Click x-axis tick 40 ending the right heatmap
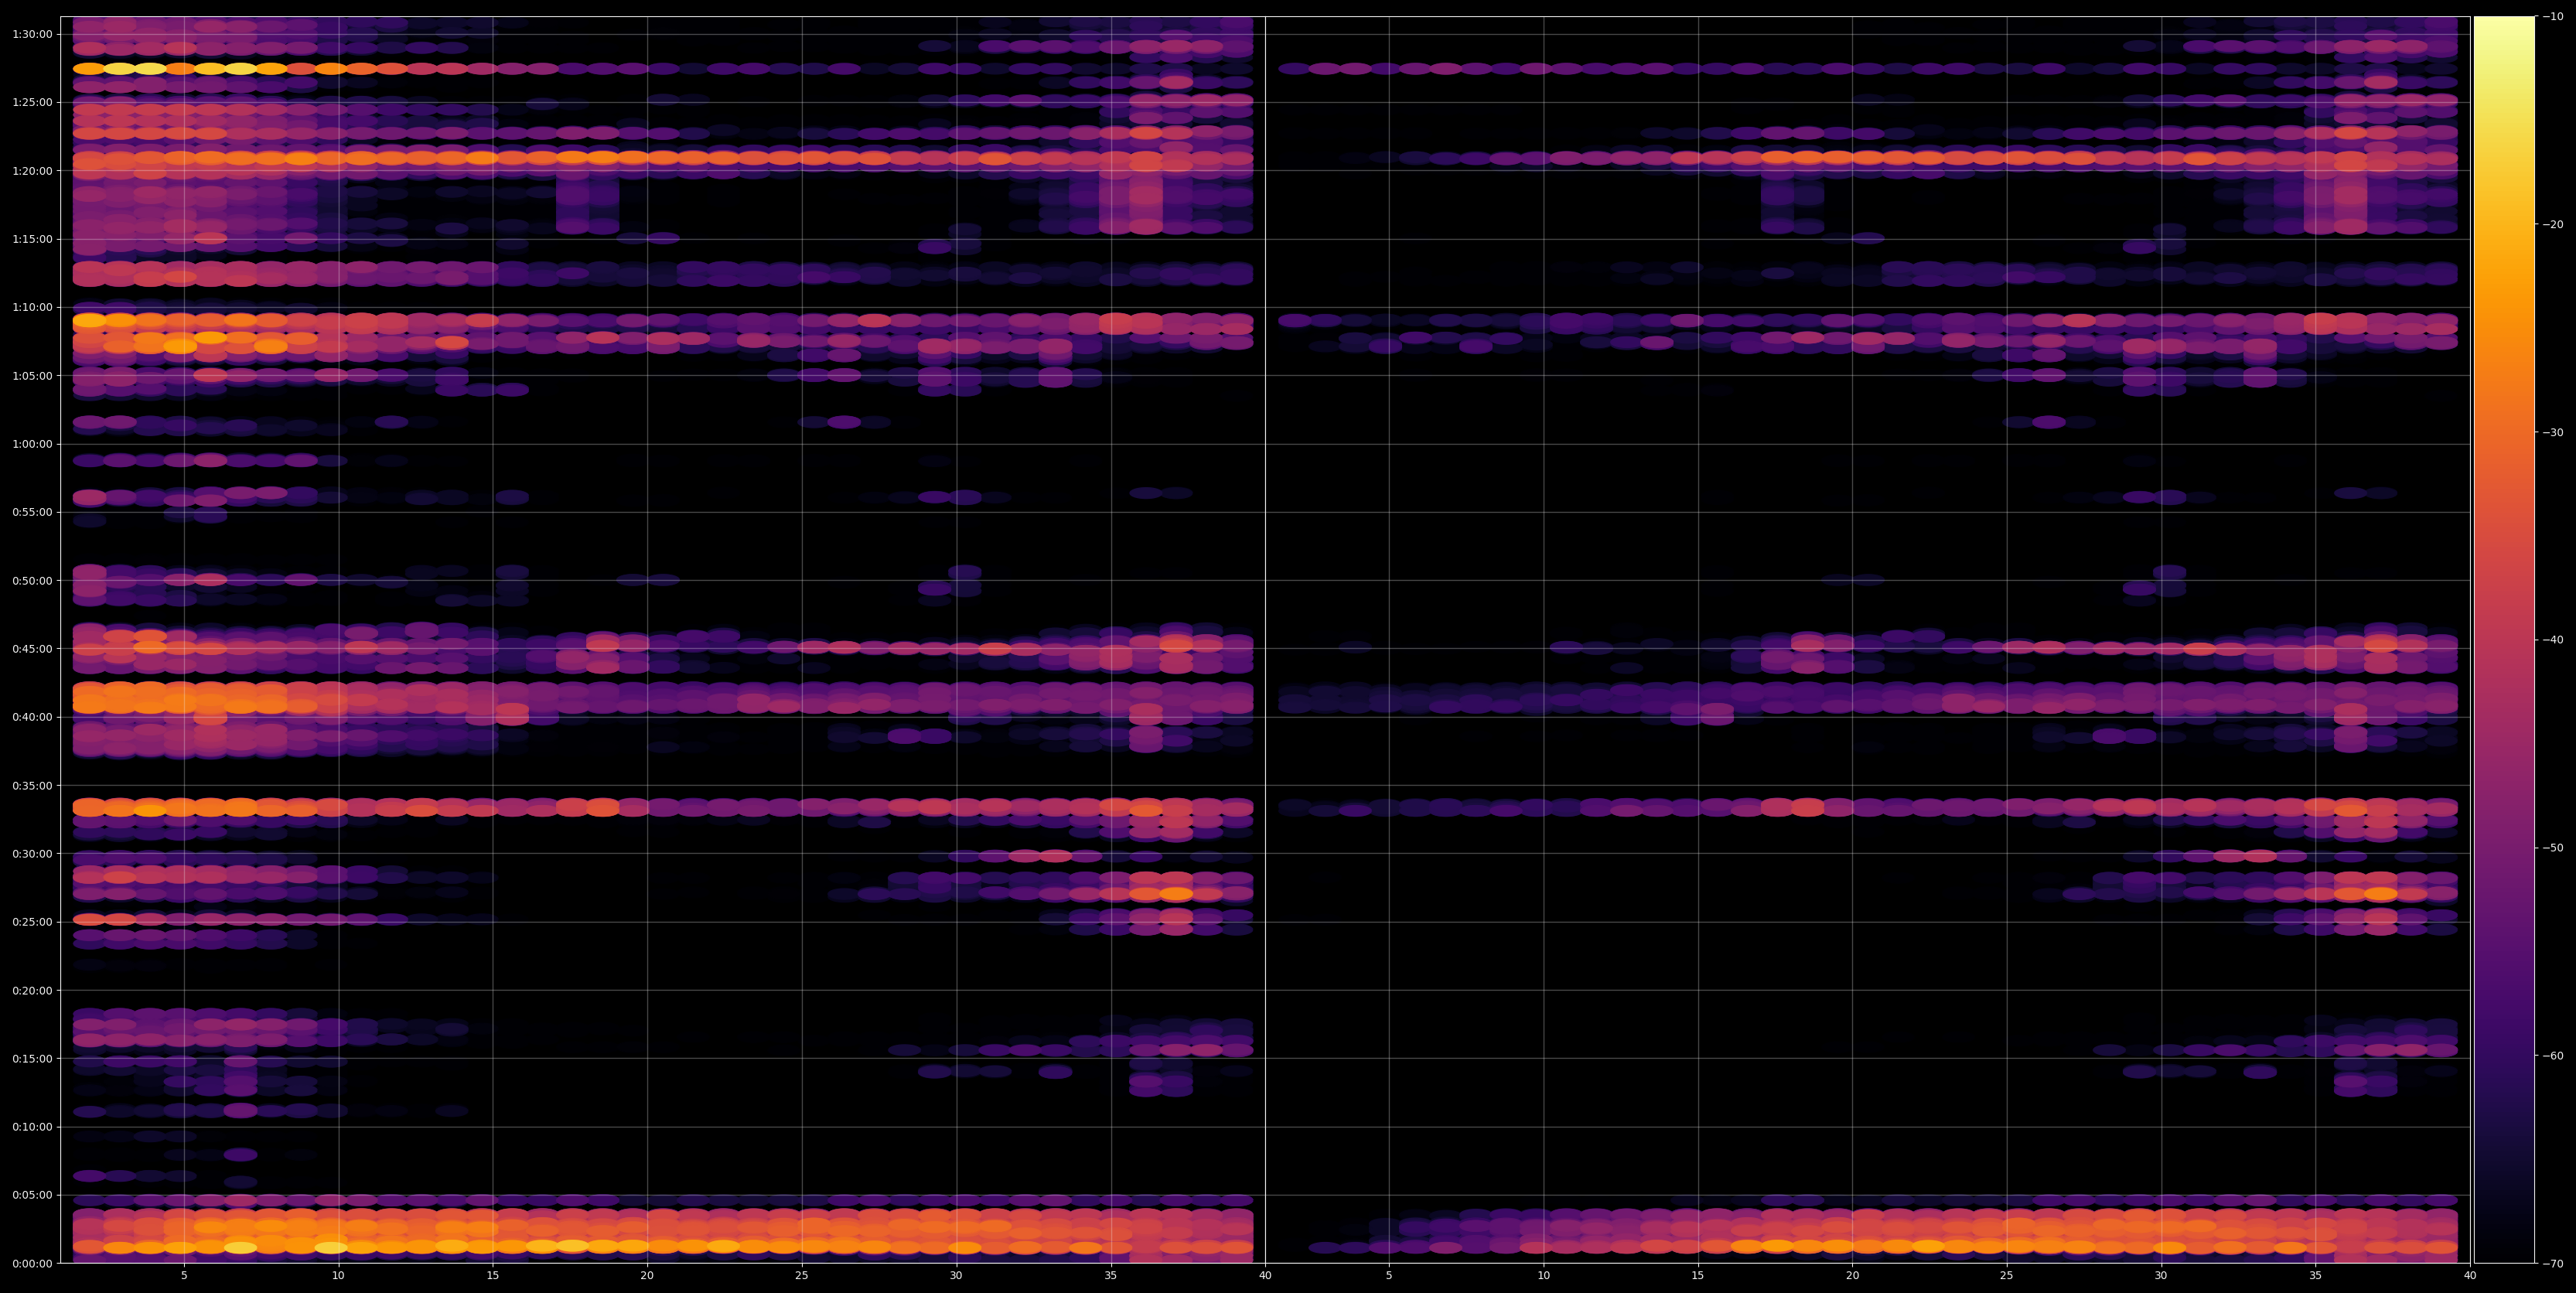The image size is (2576, 1293). point(2470,1276)
